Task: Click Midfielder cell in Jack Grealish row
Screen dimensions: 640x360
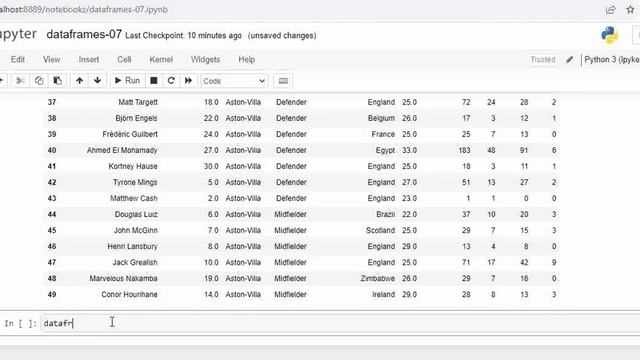Action: [x=290, y=262]
